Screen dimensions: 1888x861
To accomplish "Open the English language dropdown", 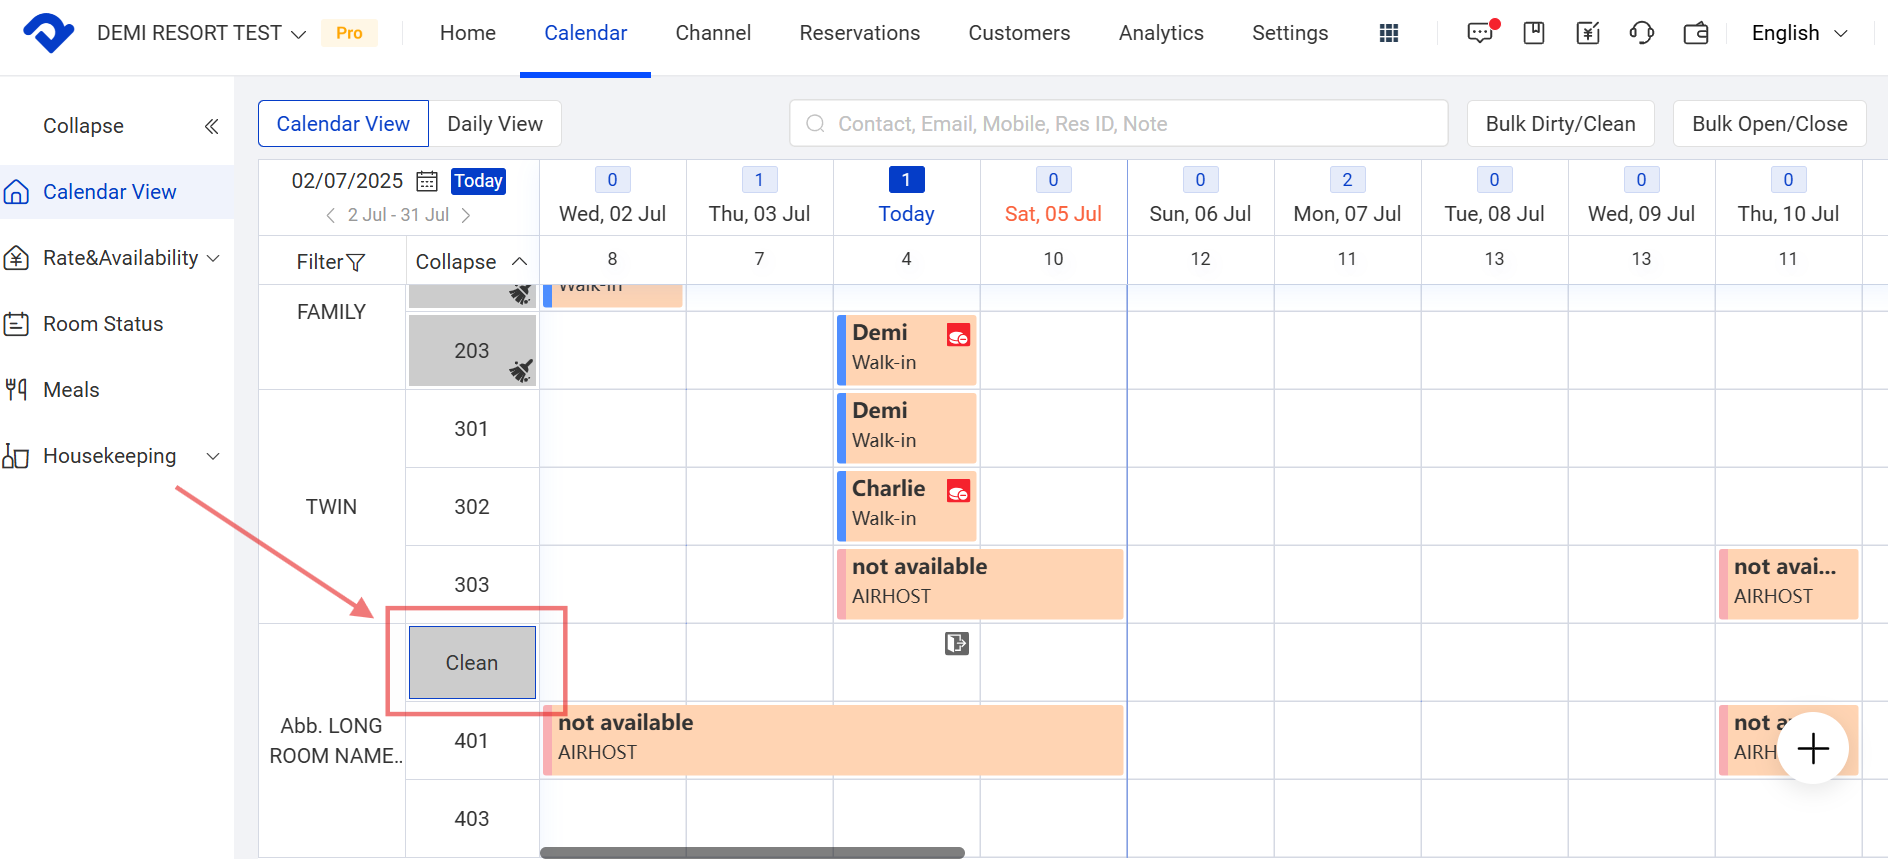I will [x=1798, y=33].
